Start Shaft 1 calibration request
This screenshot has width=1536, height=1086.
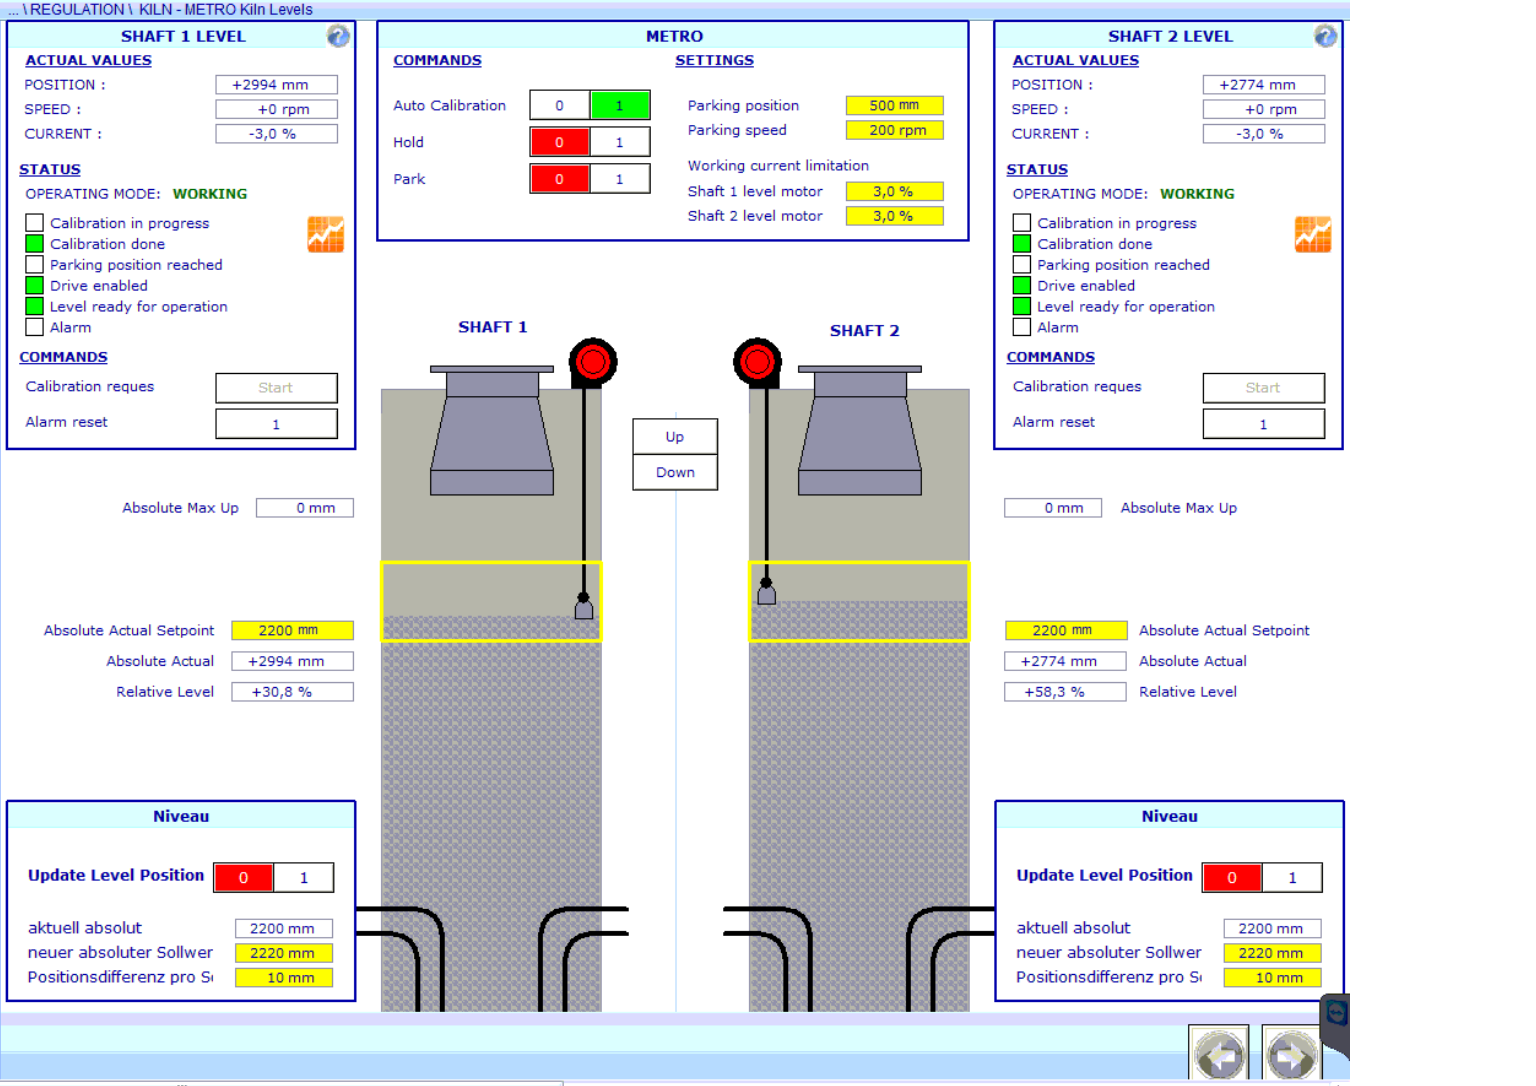pos(276,388)
